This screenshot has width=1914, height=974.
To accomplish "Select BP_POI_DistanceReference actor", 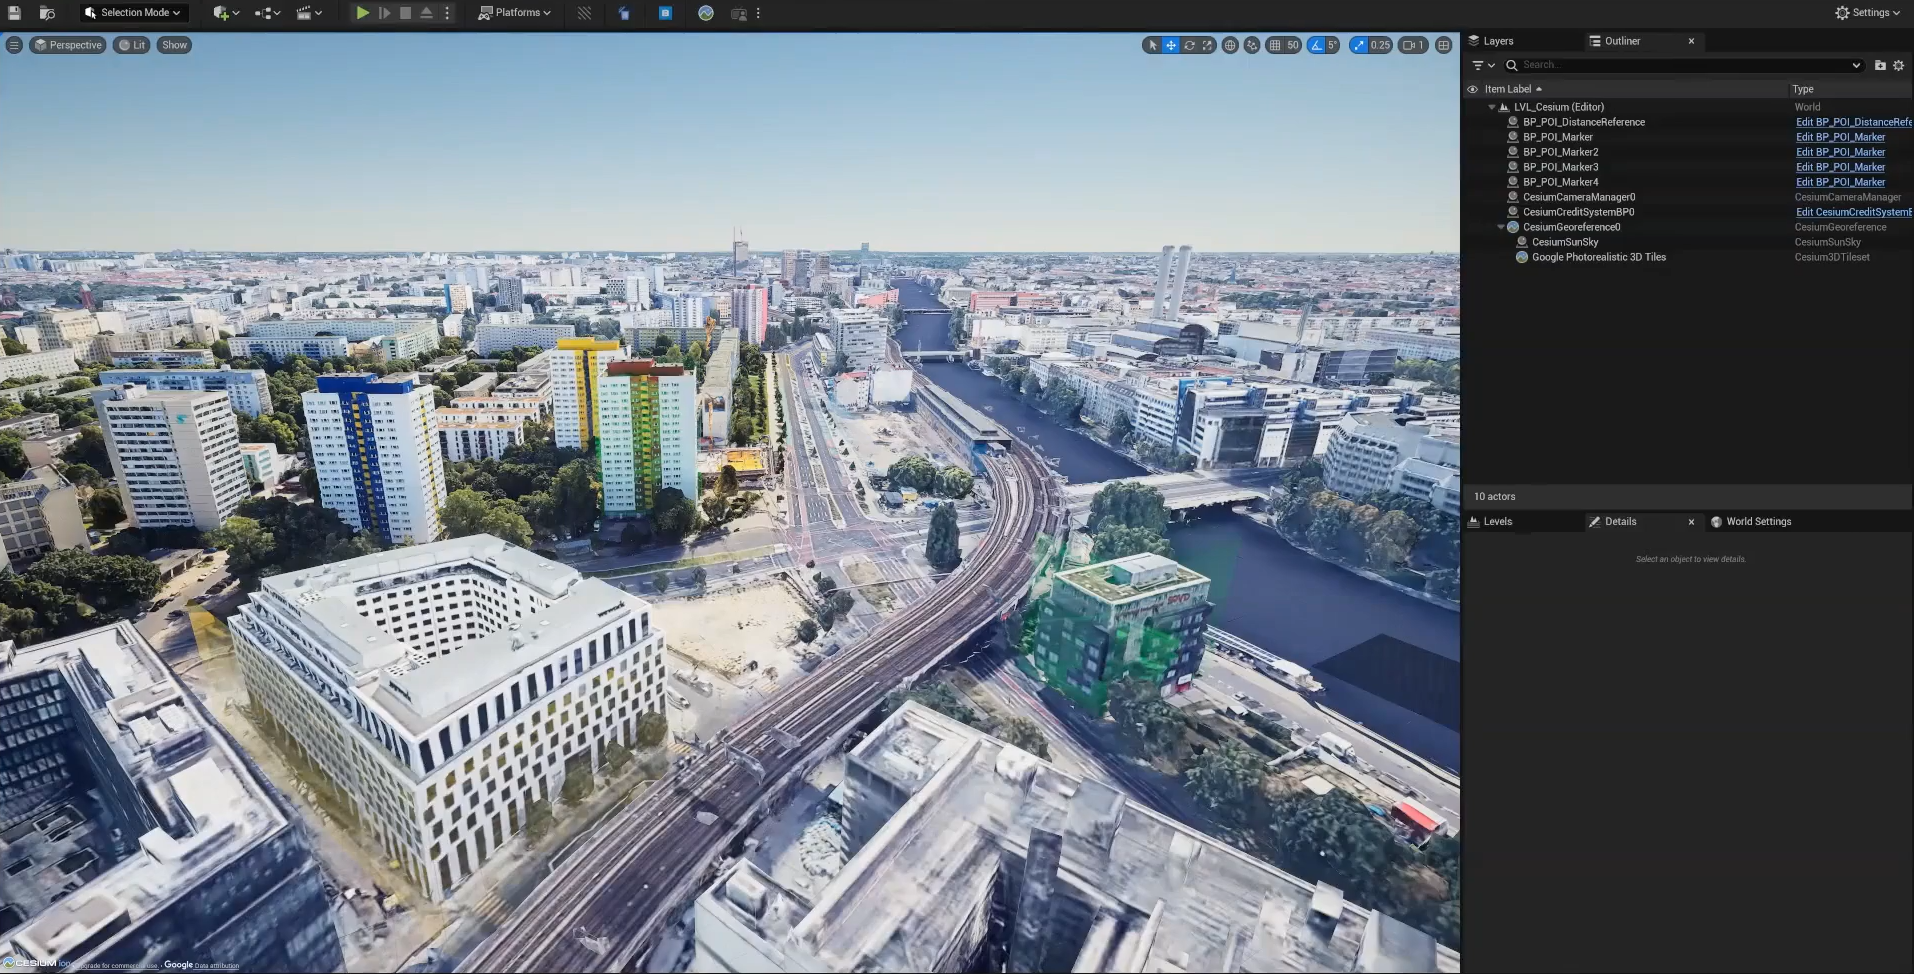I will (x=1583, y=122).
